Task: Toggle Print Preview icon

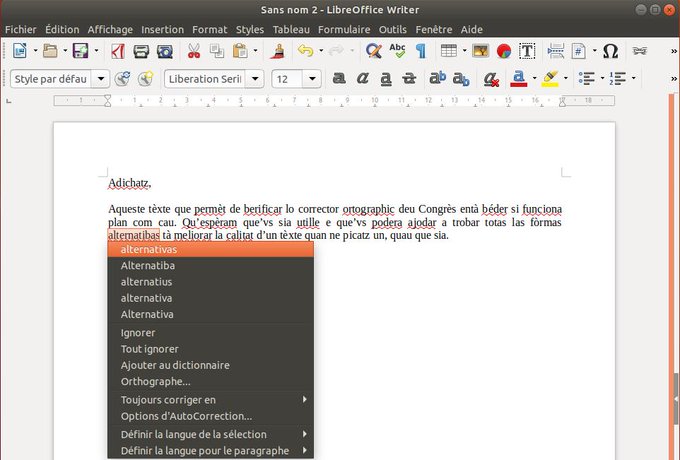Action: click(x=165, y=51)
